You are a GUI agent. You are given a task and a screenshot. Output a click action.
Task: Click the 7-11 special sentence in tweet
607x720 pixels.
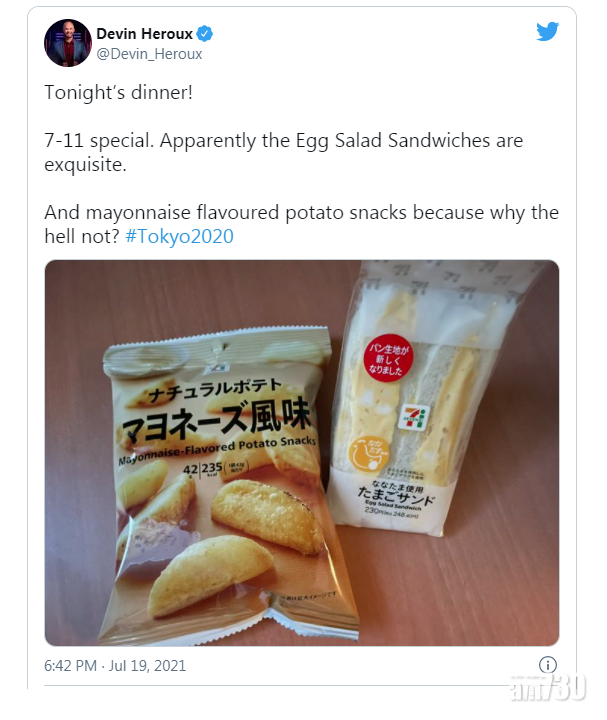point(283,152)
